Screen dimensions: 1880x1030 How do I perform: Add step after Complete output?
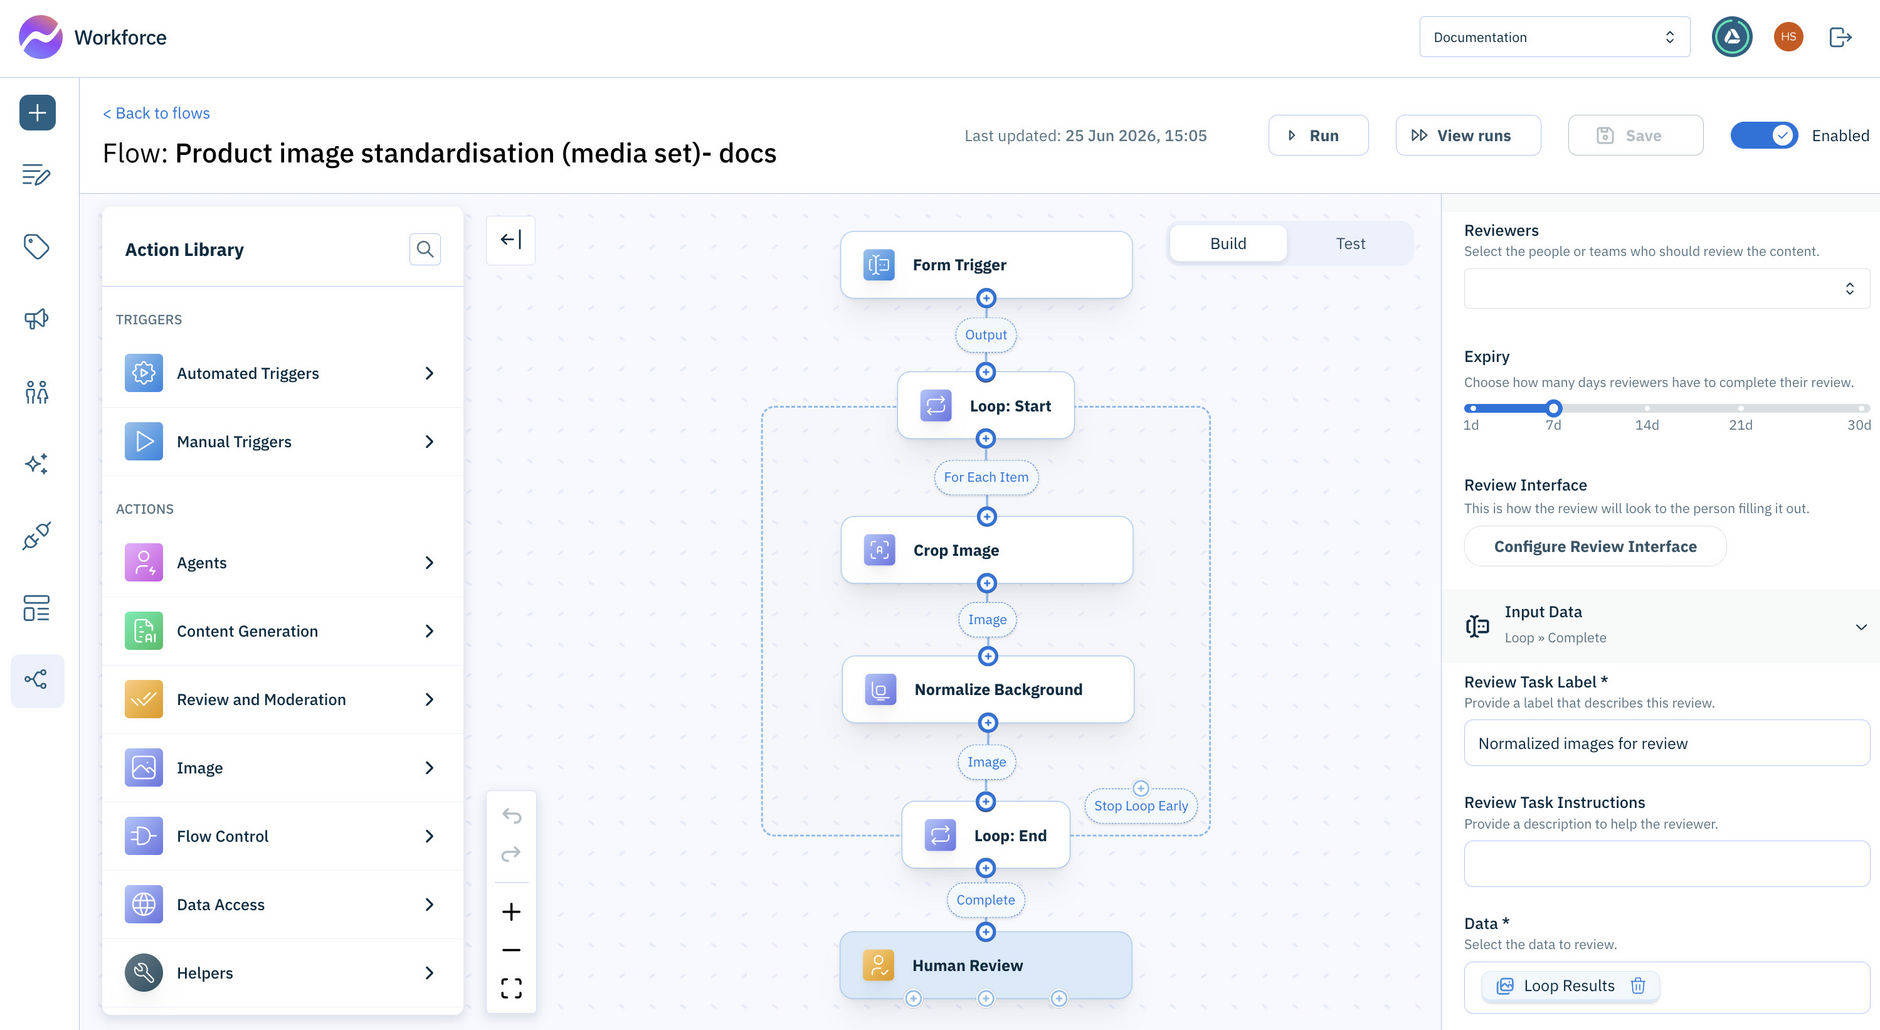coord(986,932)
